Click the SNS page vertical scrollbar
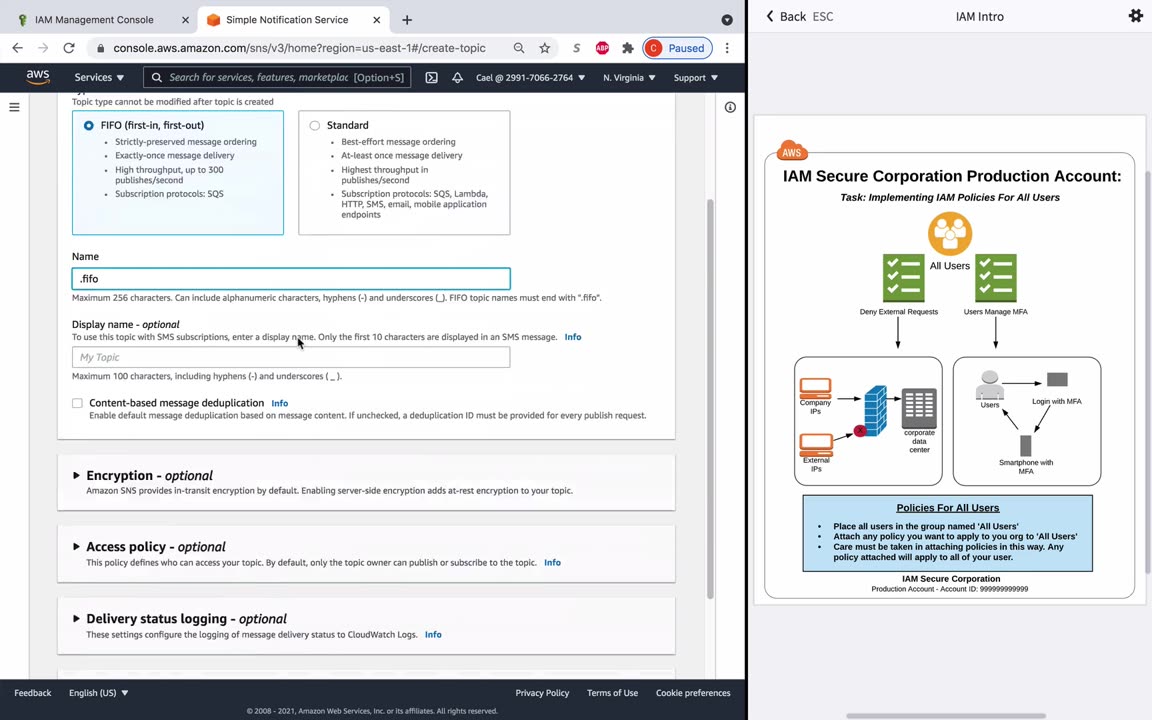Image resolution: width=1152 pixels, height=720 pixels. (710, 398)
